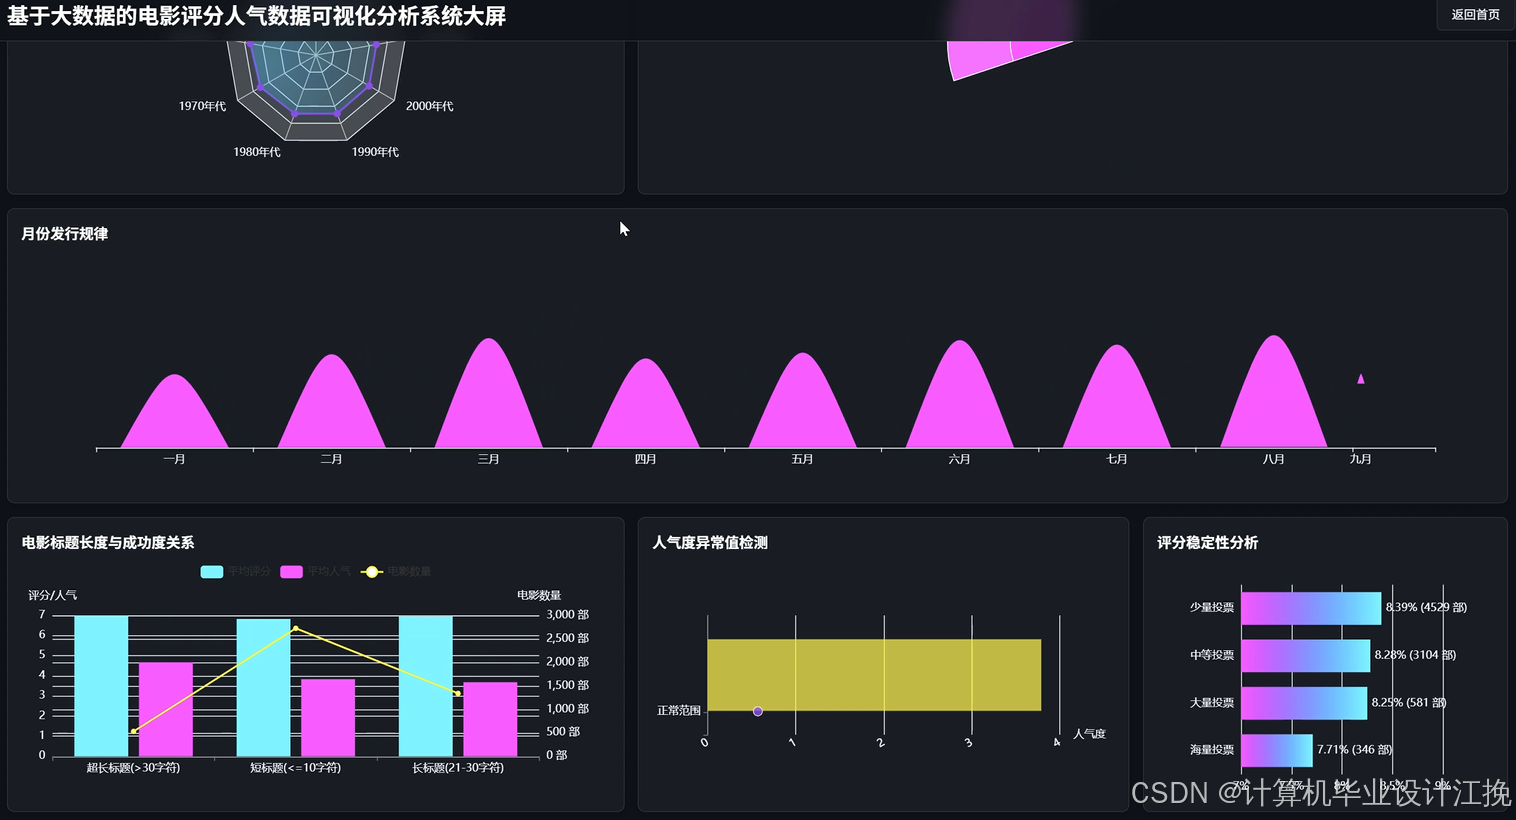Screen dimensions: 1516x820
Task: Click the 1990年代 radar axis label
Action: [x=375, y=152]
